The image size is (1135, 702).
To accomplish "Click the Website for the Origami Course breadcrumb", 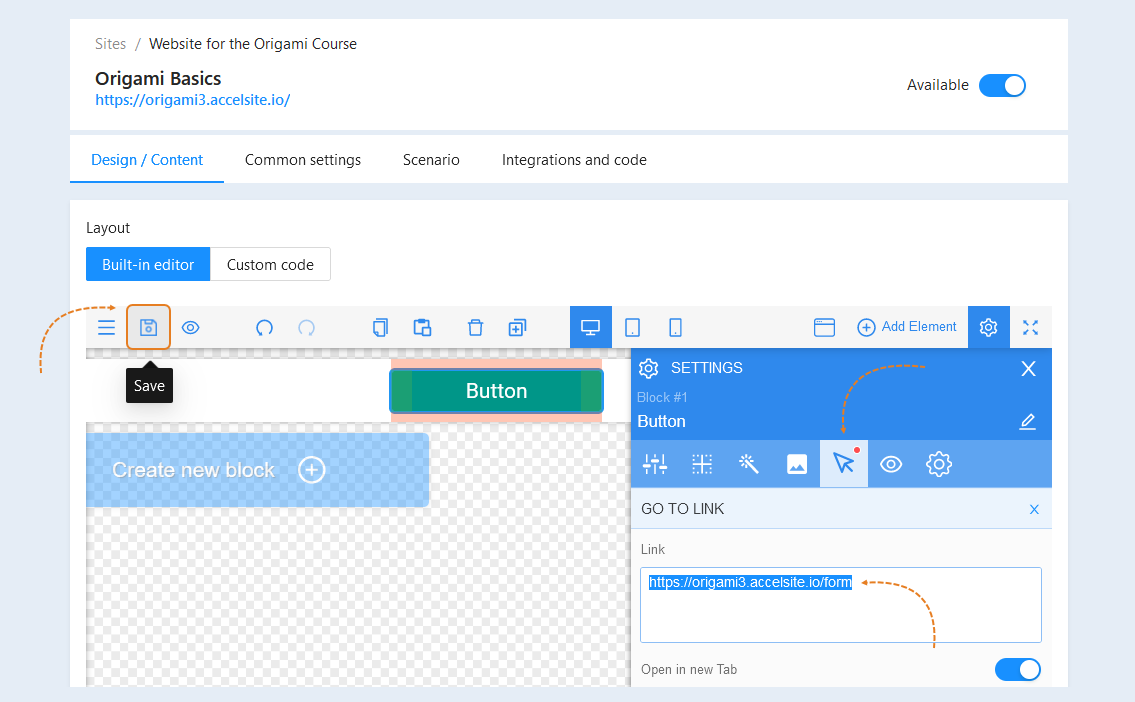I will [x=253, y=44].
